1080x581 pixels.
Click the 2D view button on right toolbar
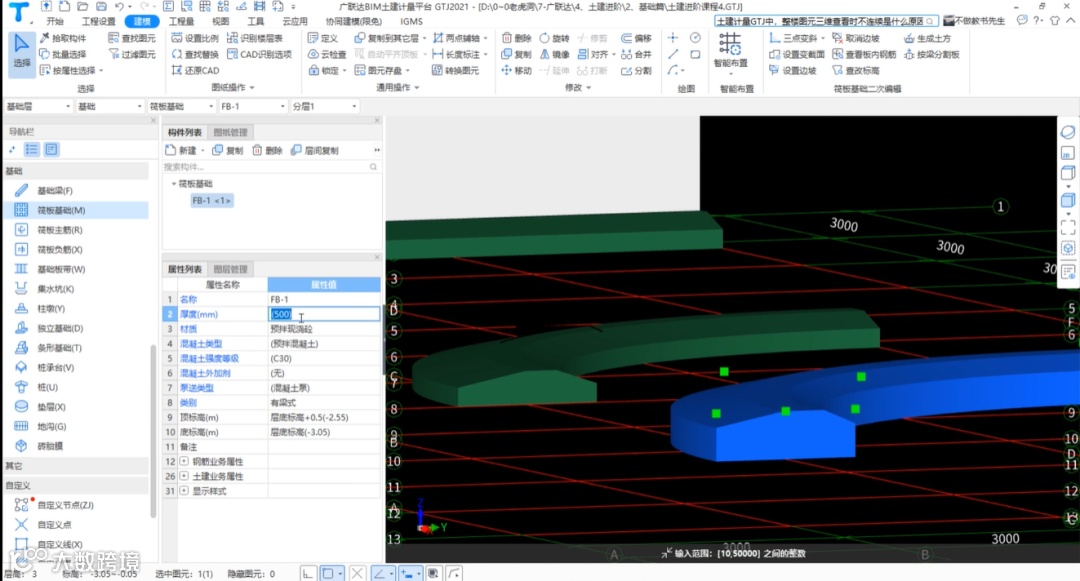click(x=1068, y=153)
